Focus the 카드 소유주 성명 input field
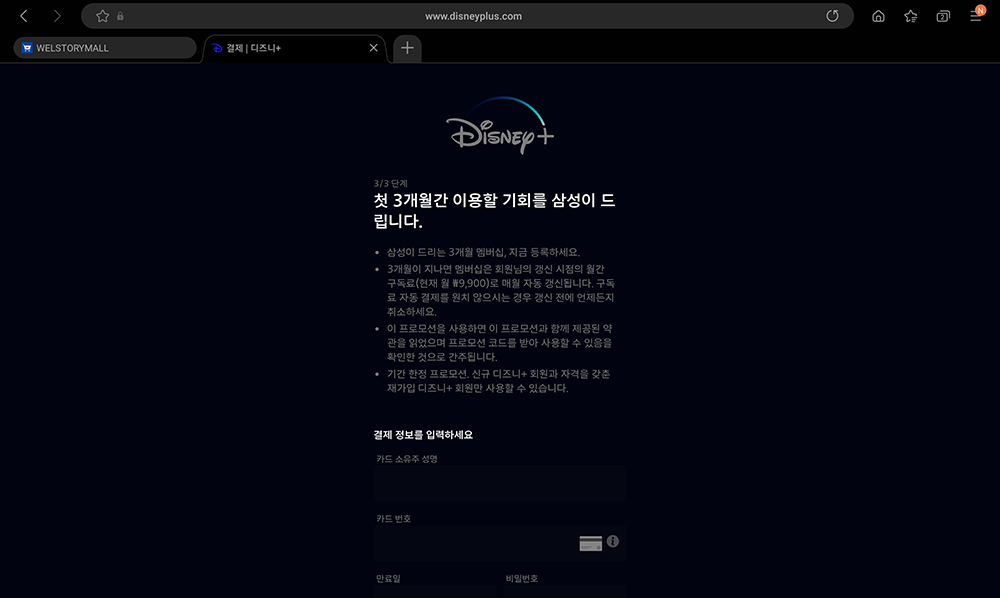This screenshot has width=1000, height=598. point(500,483)
